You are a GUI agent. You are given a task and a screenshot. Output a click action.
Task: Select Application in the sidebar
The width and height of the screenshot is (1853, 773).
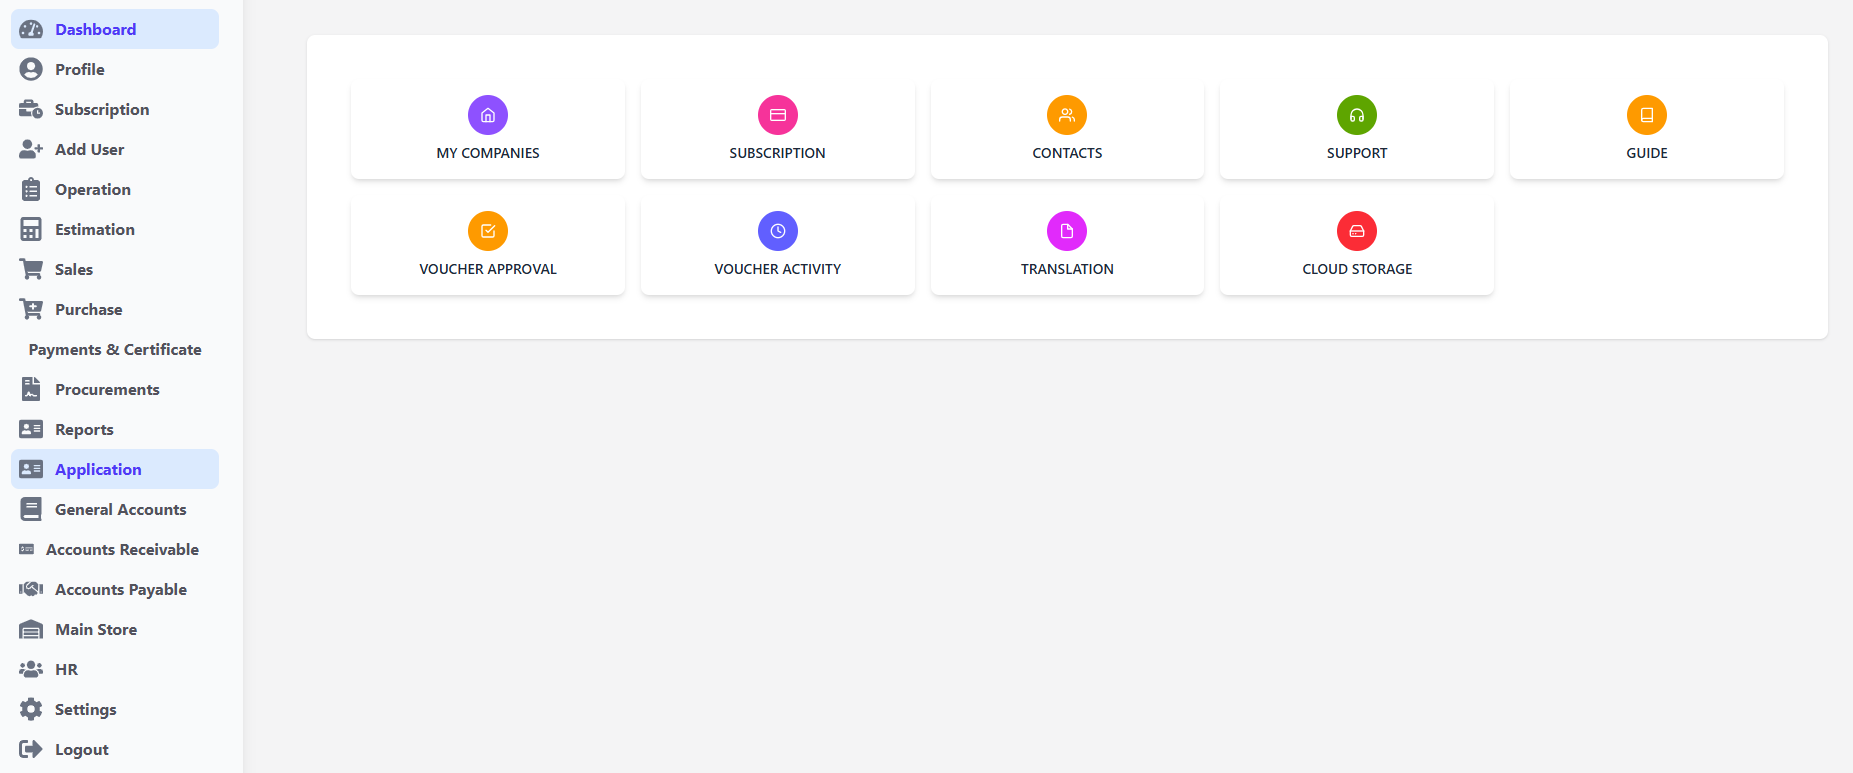point(98,469)
